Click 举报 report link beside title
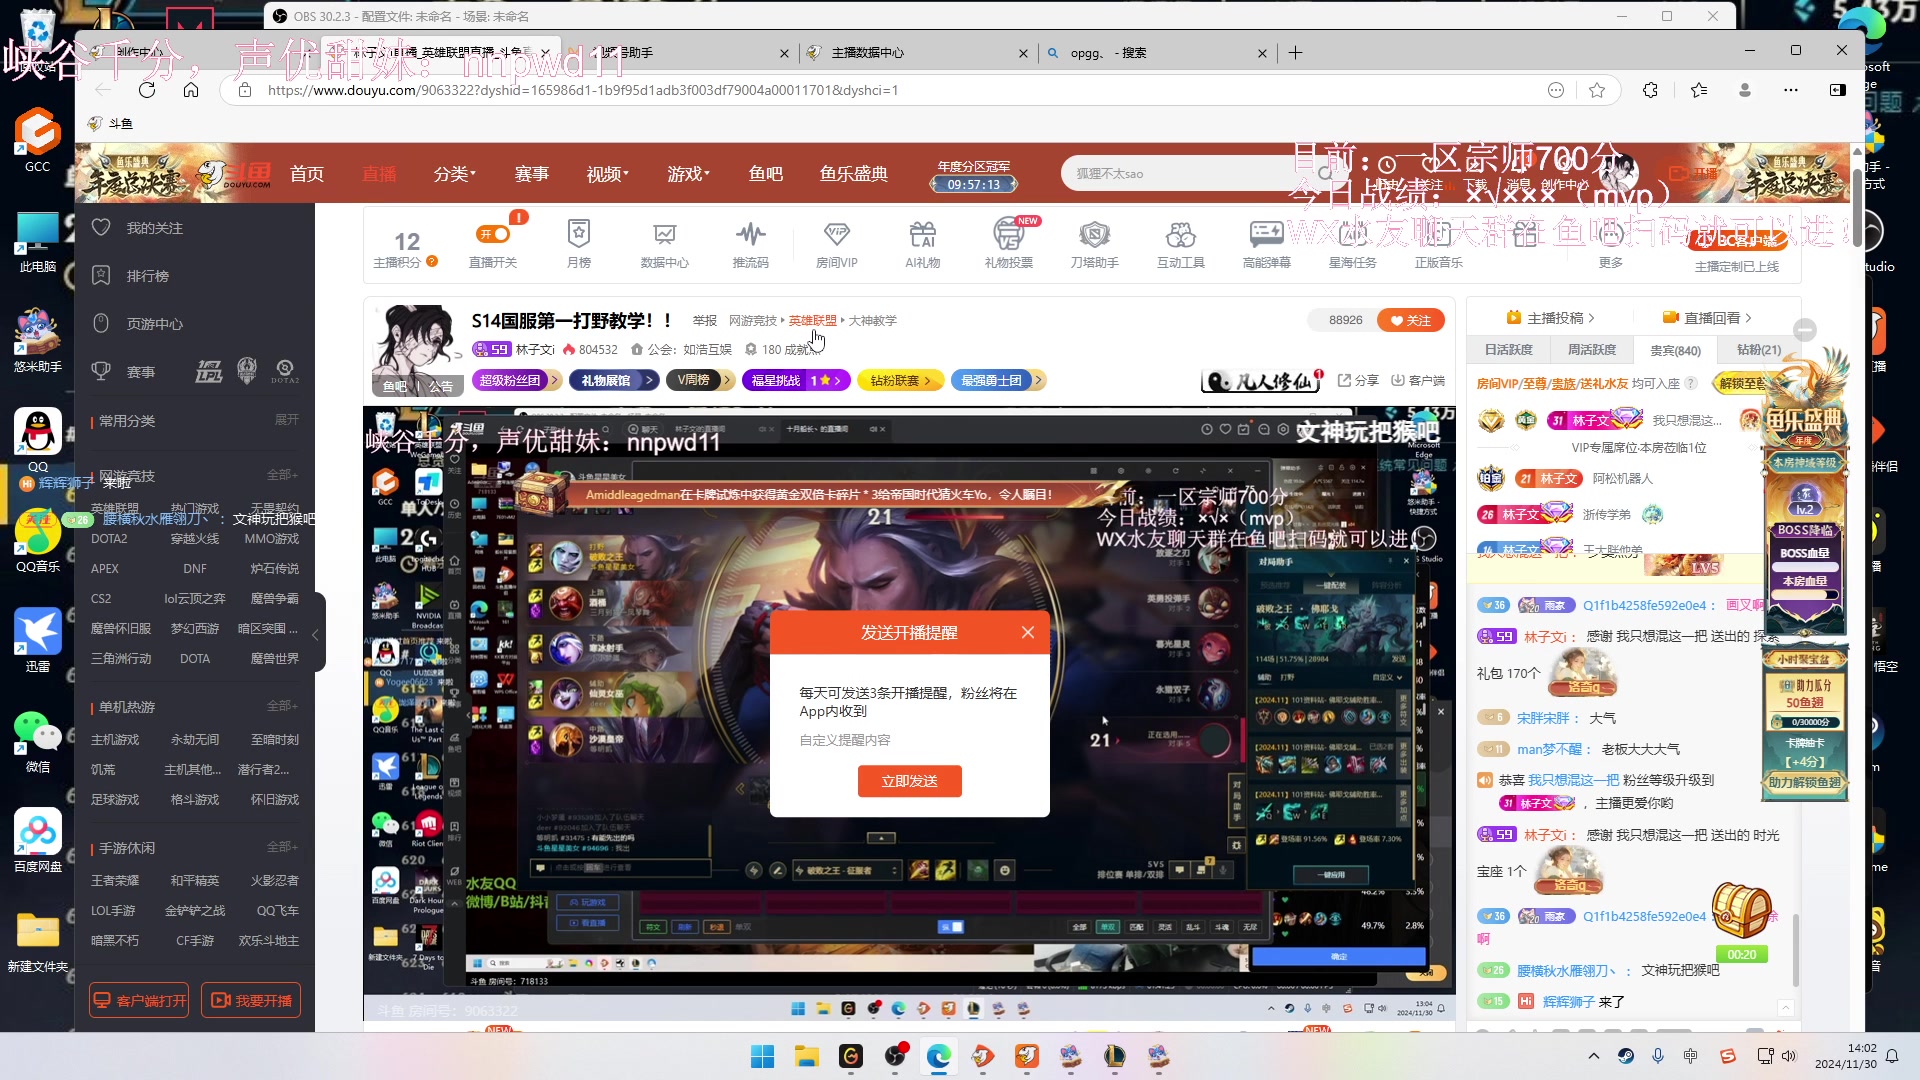Image resolution: width=1920 pixels, height=1080 pixels. click(x=705, y=321)
